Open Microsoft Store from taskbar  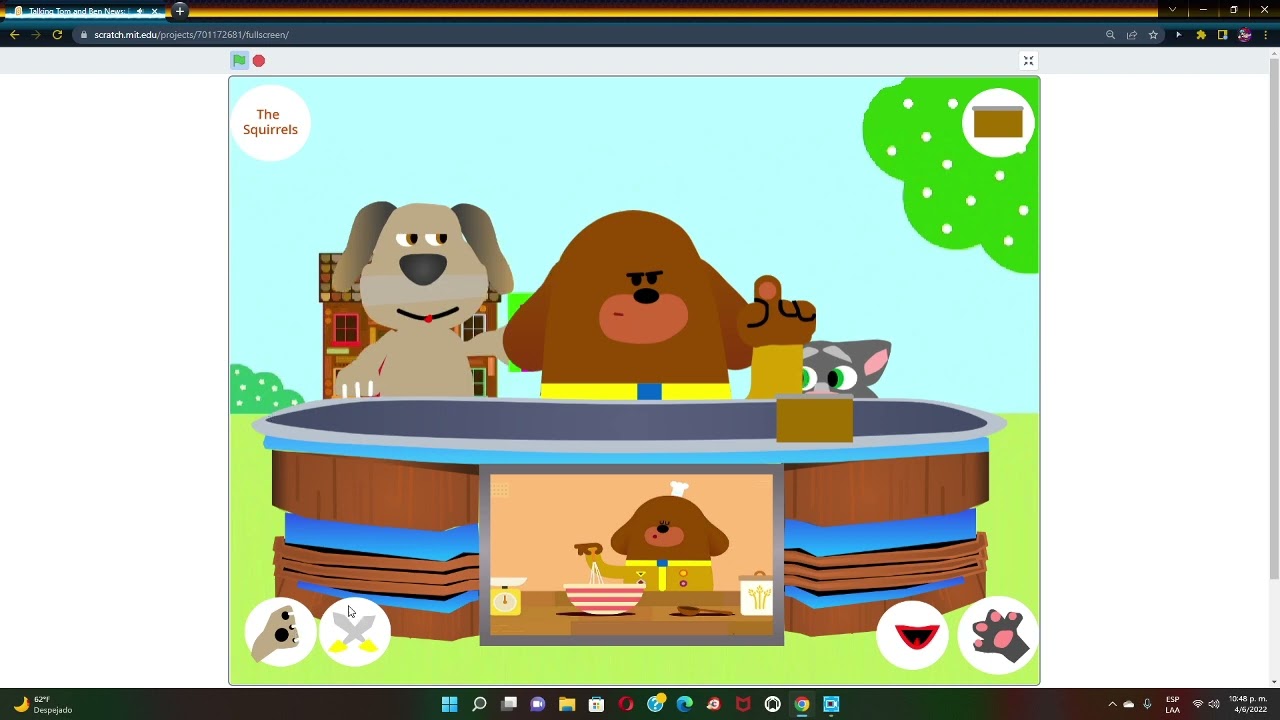tap(597, 704)
